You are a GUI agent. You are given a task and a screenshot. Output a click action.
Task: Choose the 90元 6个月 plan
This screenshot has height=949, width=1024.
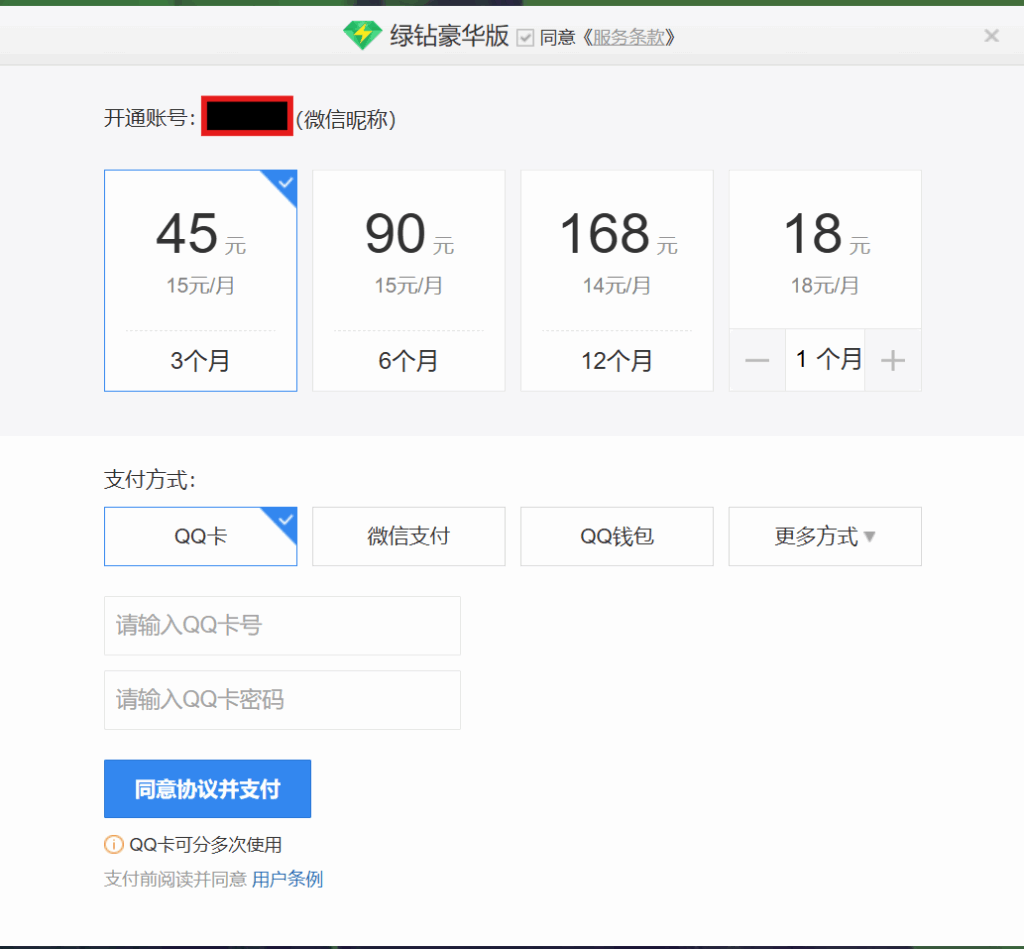(x=408, y=280)
